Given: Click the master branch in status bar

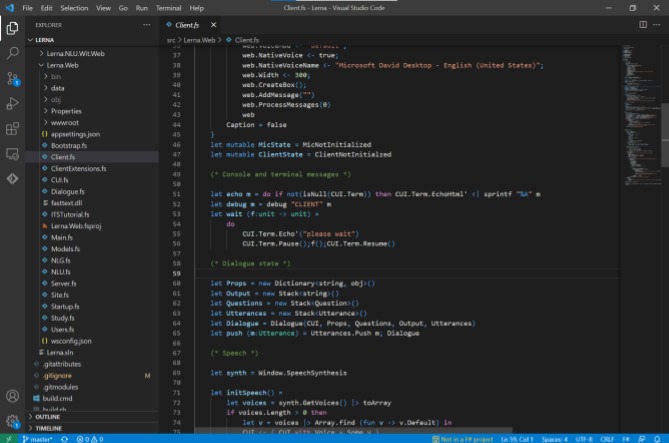Looking at the screenshot, I should 37,438.
